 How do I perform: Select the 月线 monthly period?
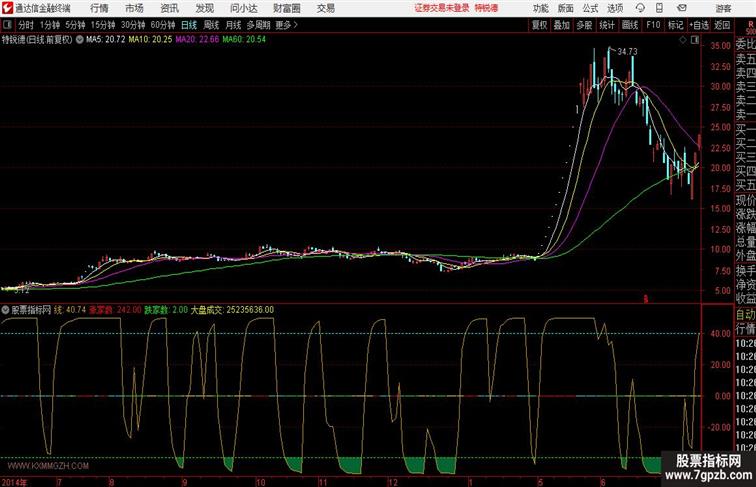pyautogui.click(x=233, y=25)
